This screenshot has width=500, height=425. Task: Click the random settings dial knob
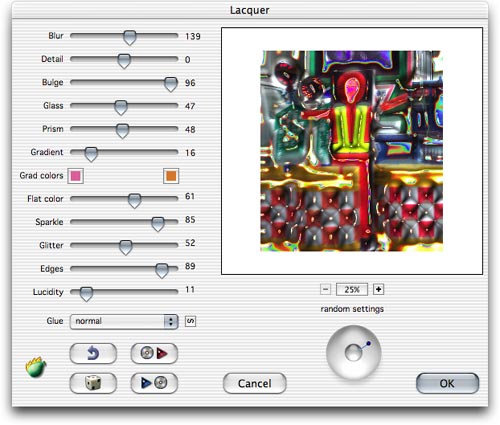tap(354, 353)
